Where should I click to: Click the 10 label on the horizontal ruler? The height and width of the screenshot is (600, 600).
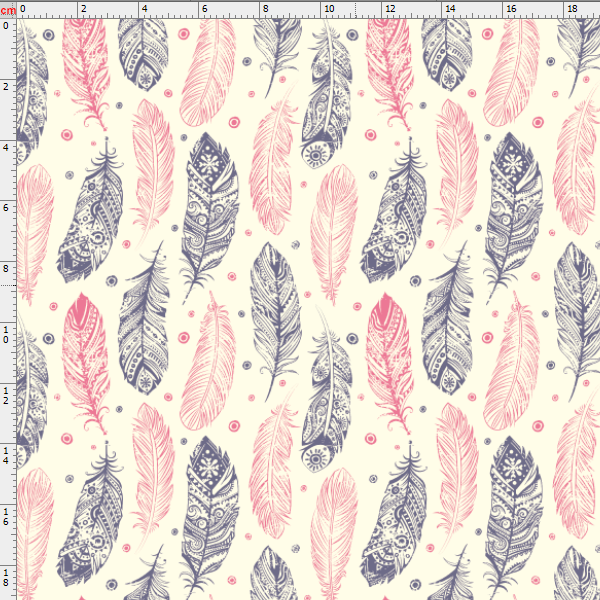pos(329,9)
